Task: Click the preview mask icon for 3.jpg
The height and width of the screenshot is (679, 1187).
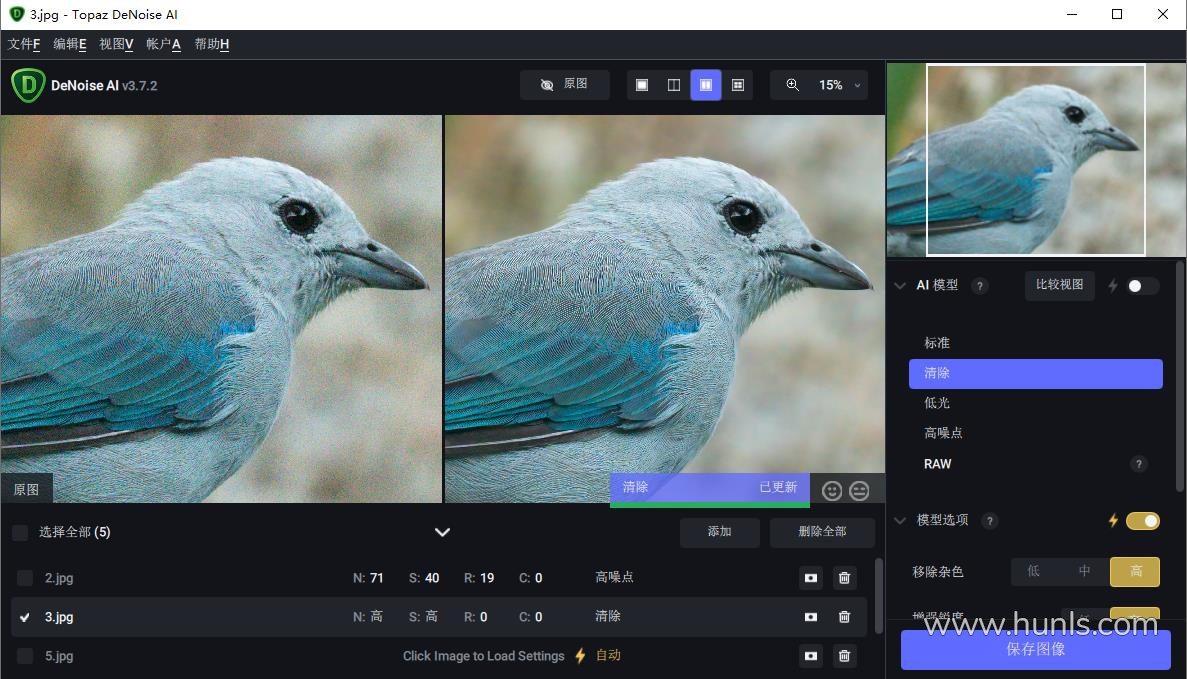Action: pos(811,617)
